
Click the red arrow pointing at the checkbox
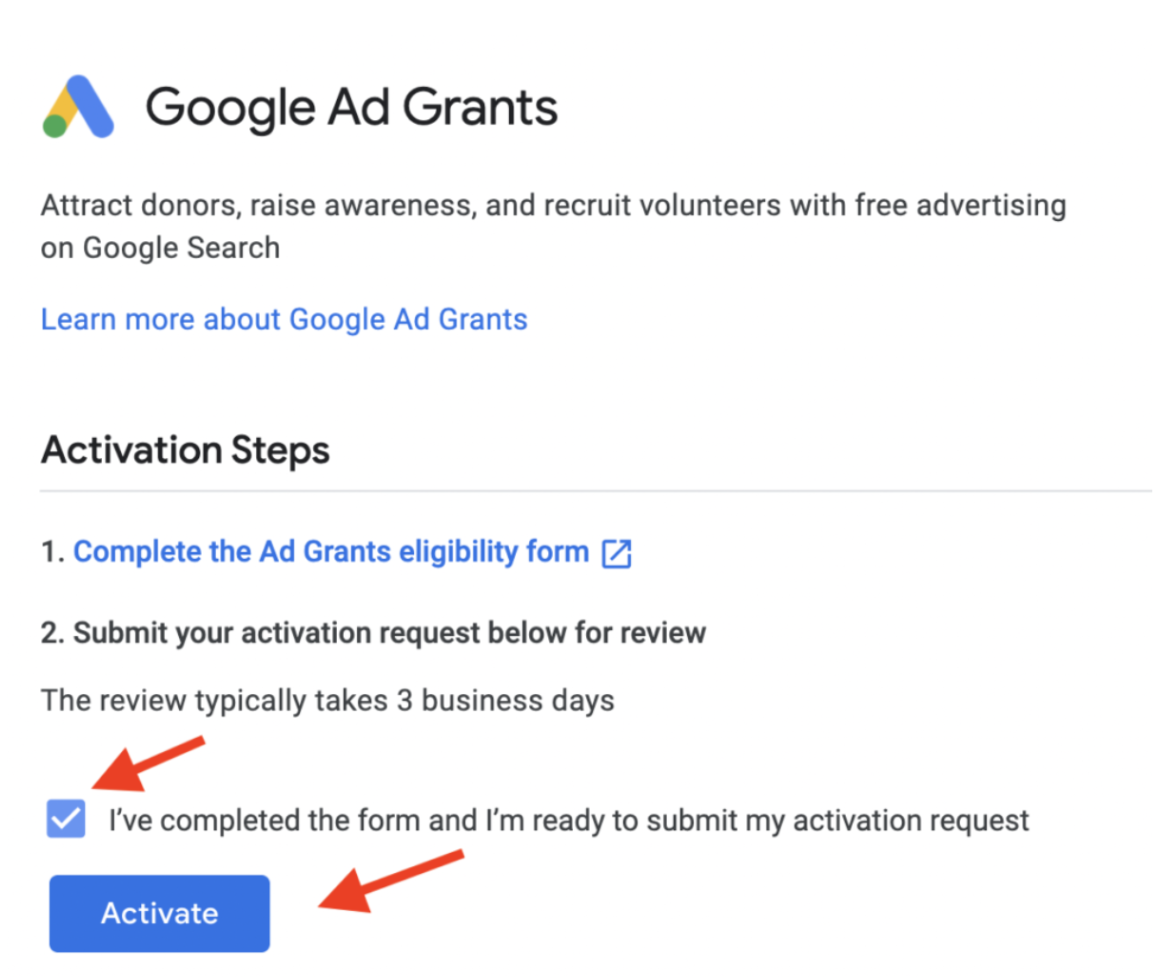click(x=147, y=762)
